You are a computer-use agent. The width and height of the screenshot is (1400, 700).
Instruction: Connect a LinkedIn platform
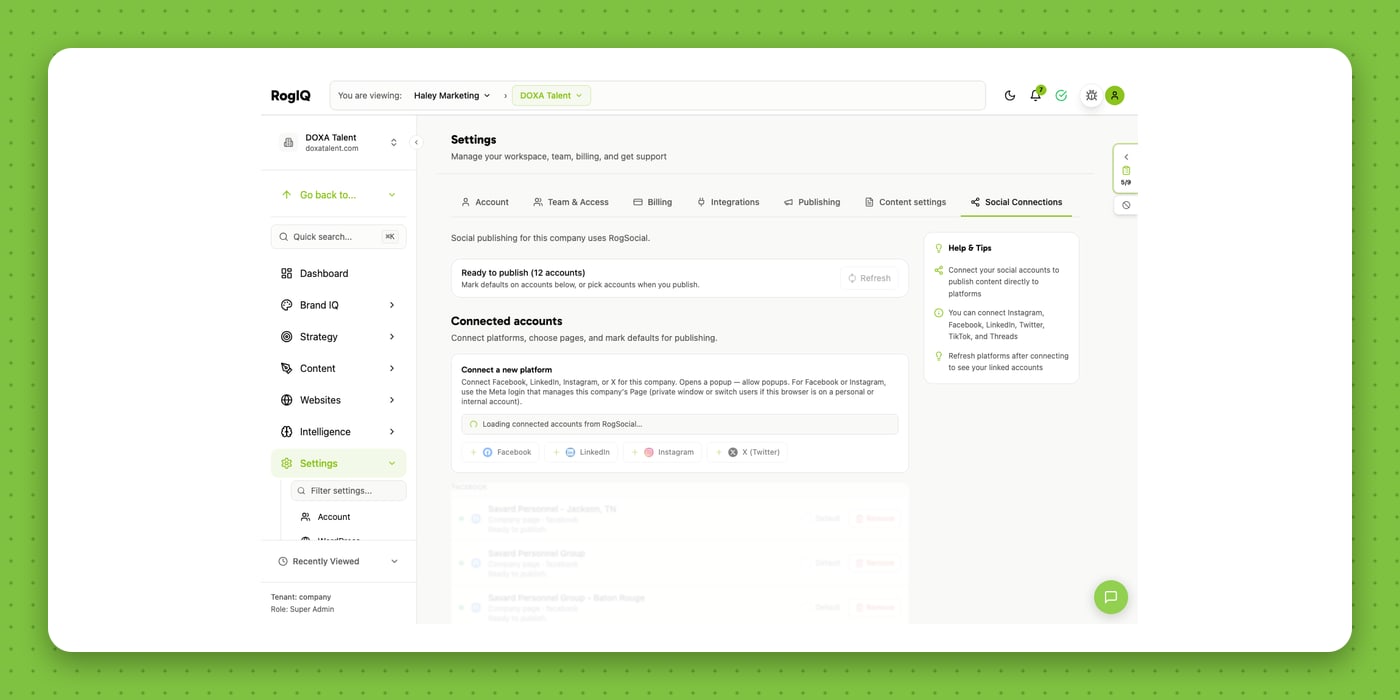pos(581,452)
